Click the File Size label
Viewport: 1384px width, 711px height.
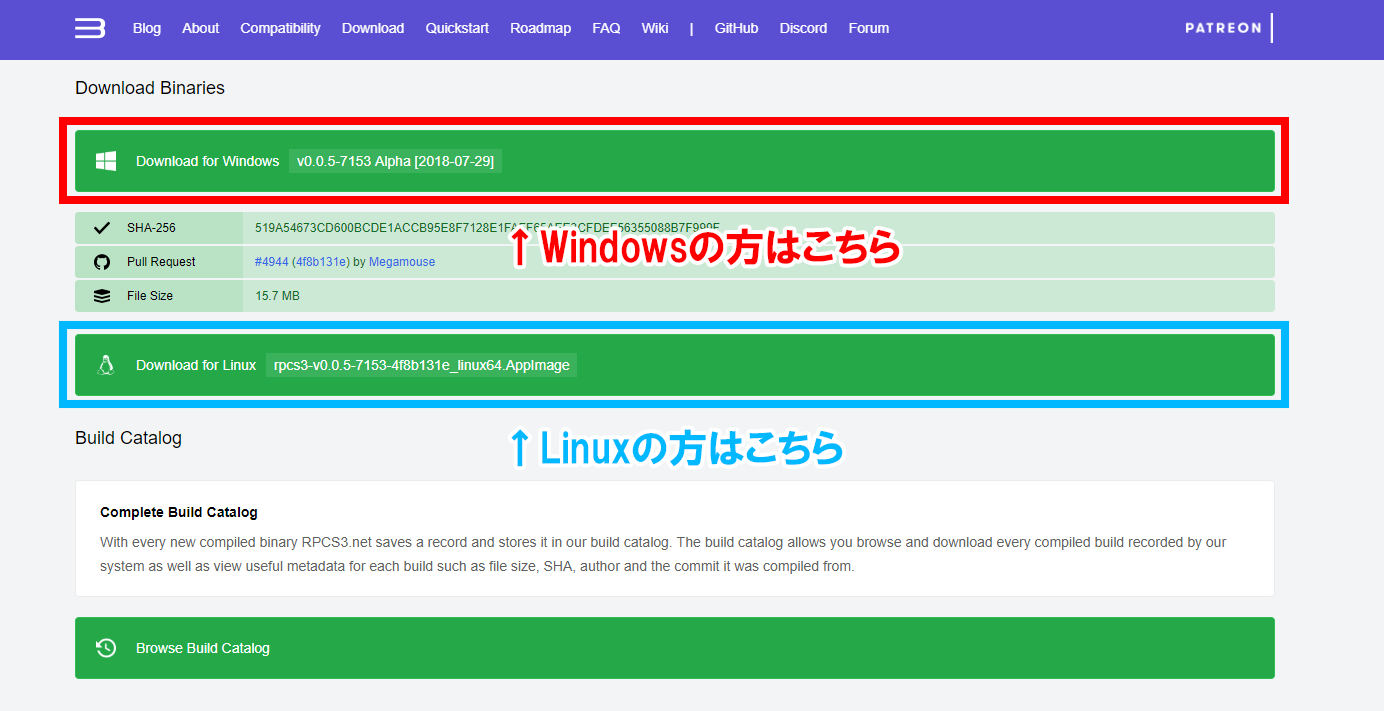click(150, 296)
